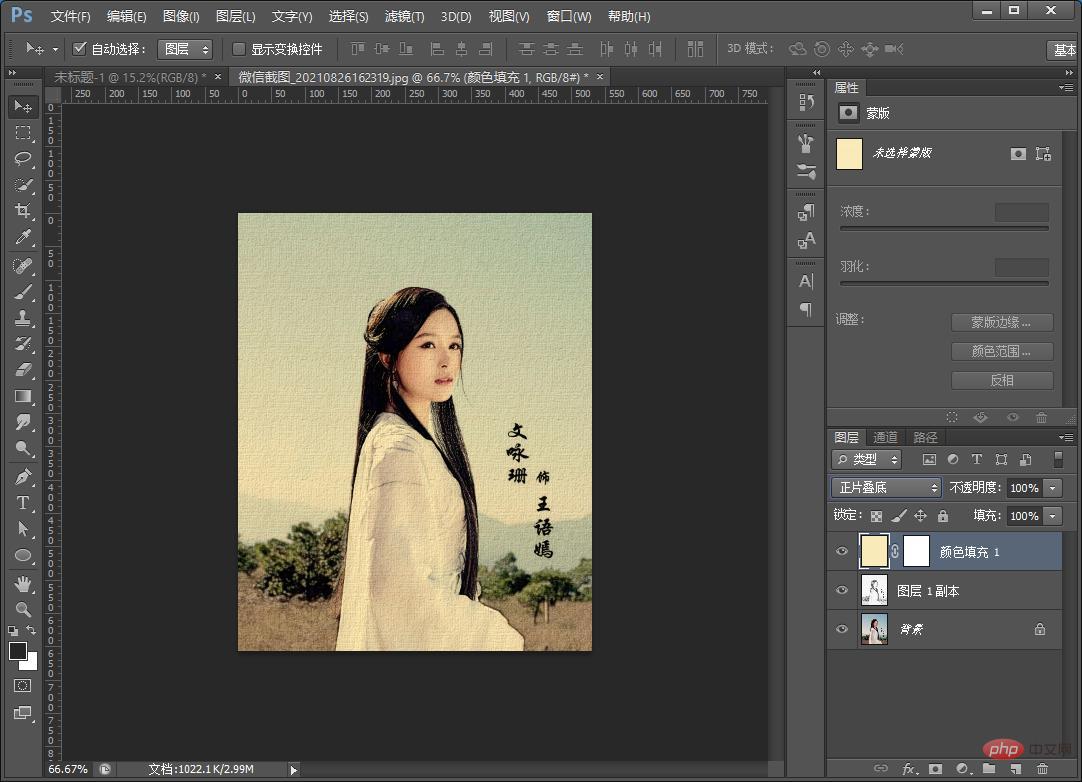The image size is (1082, 782).
Task: Toggle Quick Mask mode
Action: pyautogui.click(x=23, y=685)
